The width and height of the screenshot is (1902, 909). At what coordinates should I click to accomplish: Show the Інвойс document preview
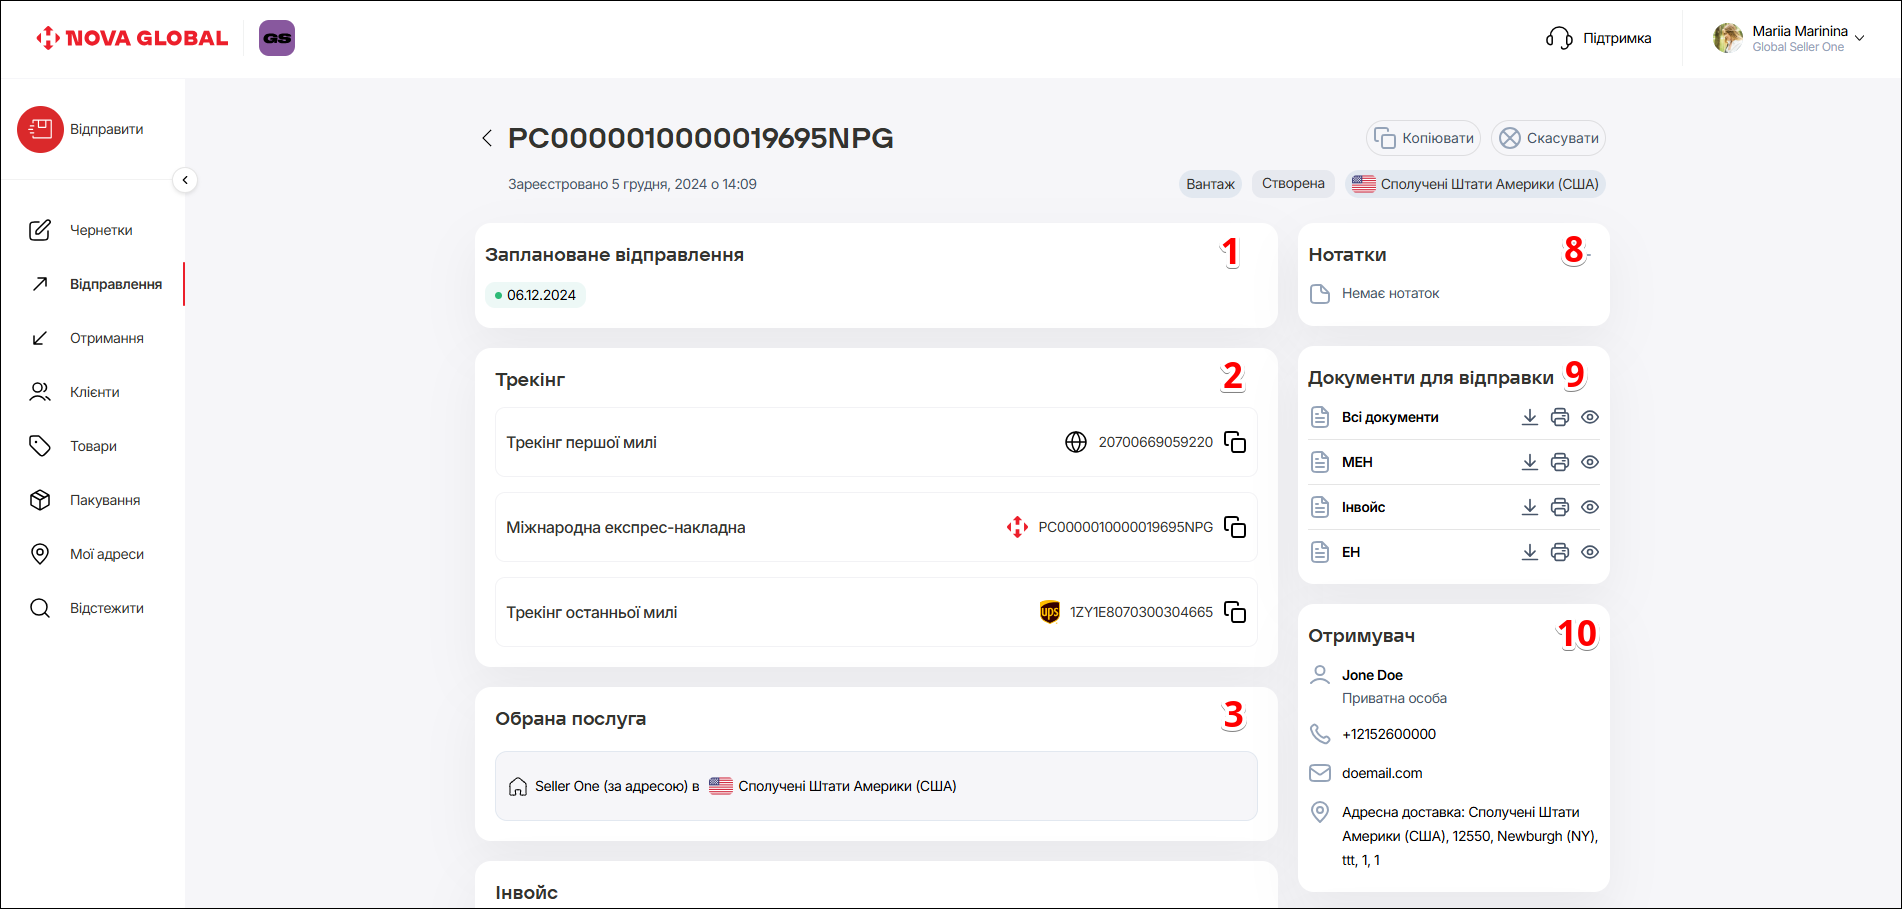[x=1590, y=507]
